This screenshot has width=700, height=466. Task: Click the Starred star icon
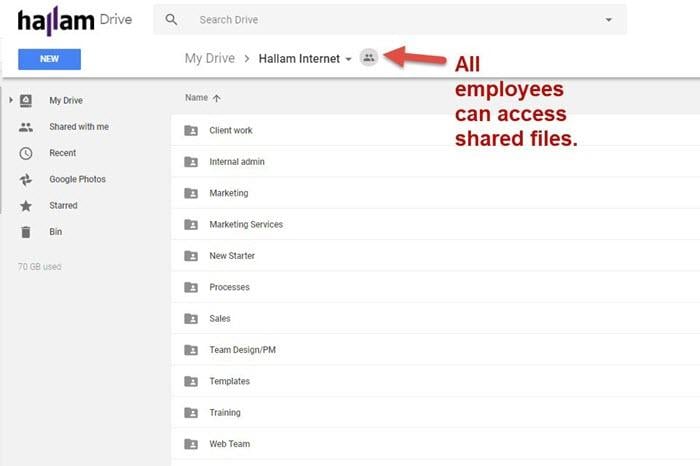[x=26, y=206]
